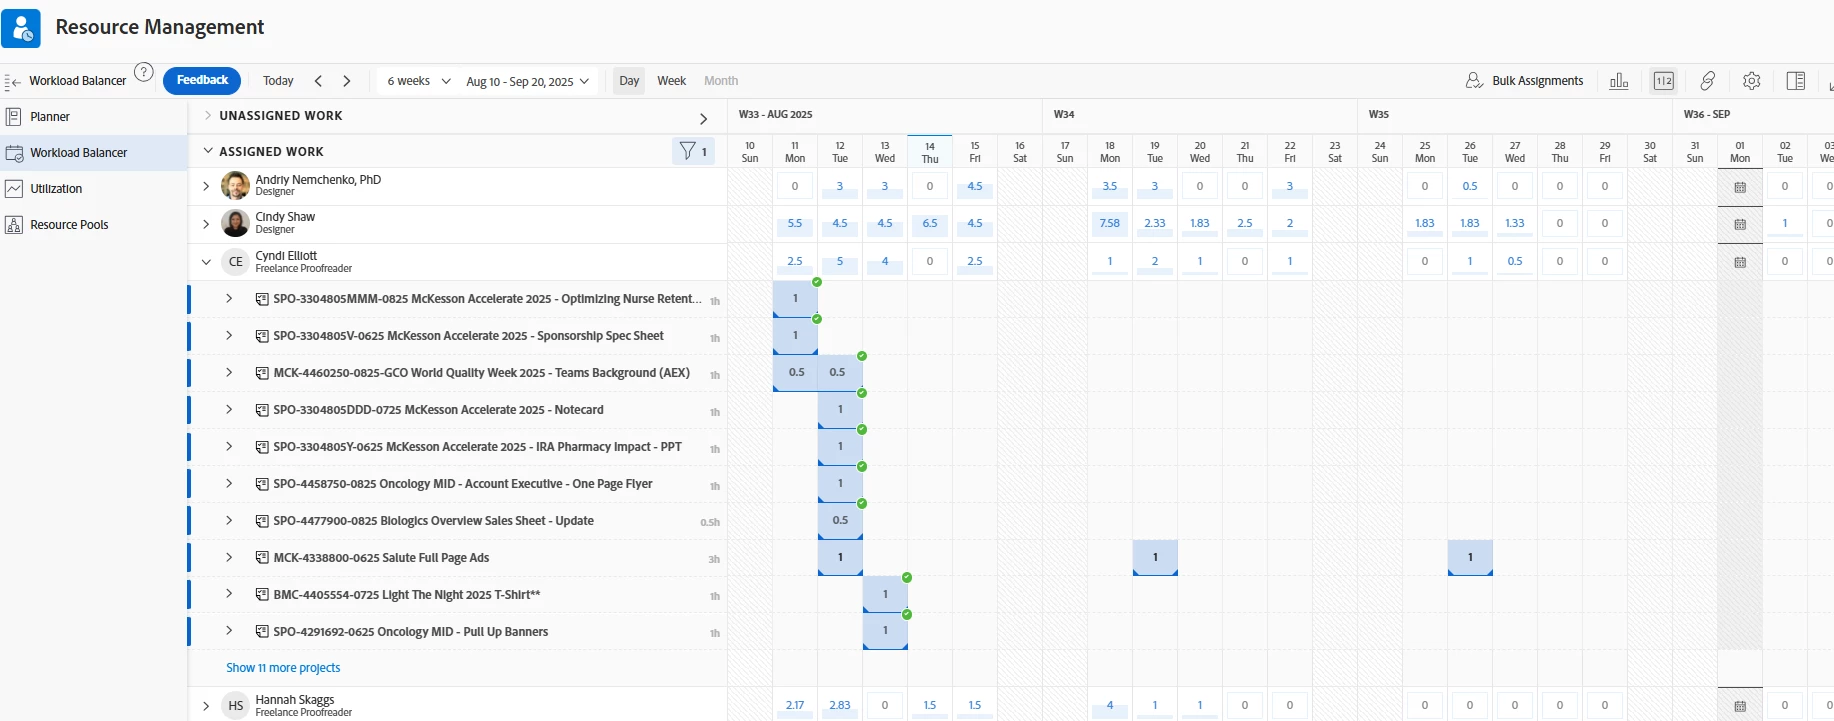1834x721 pixels.
Task: Toggle the 1|2 allocation display icon
Action: [x=1664, y=81]
